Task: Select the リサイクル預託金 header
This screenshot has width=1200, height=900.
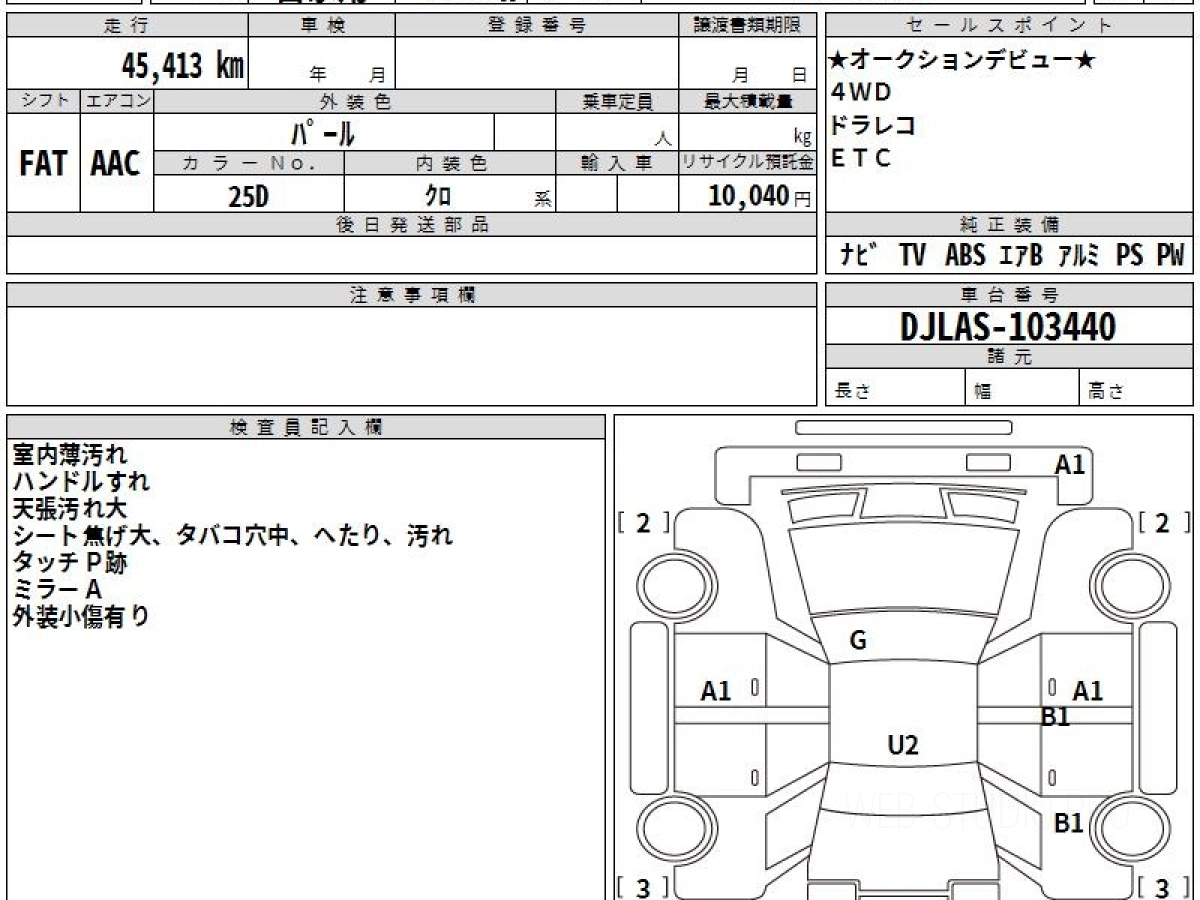Action: pos(747,163)
